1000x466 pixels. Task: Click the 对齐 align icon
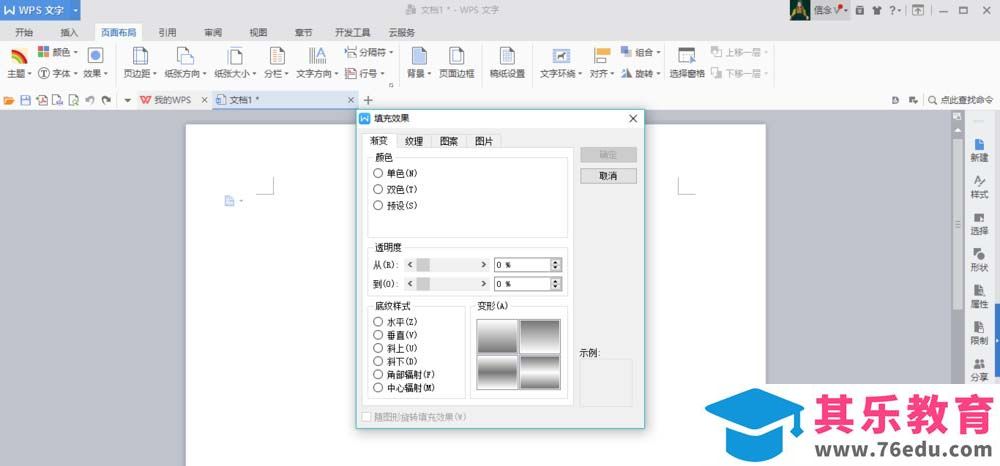point(602,56)
